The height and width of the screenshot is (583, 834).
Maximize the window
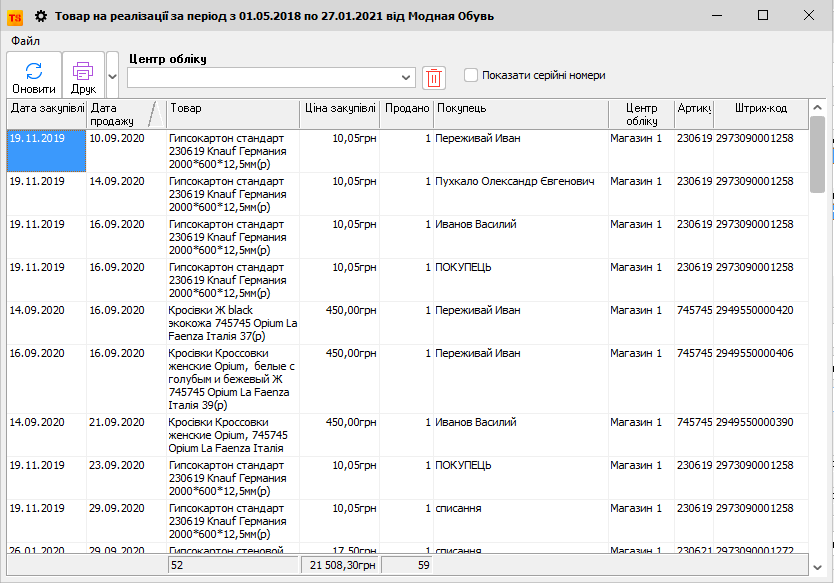[x=763, y=16]
